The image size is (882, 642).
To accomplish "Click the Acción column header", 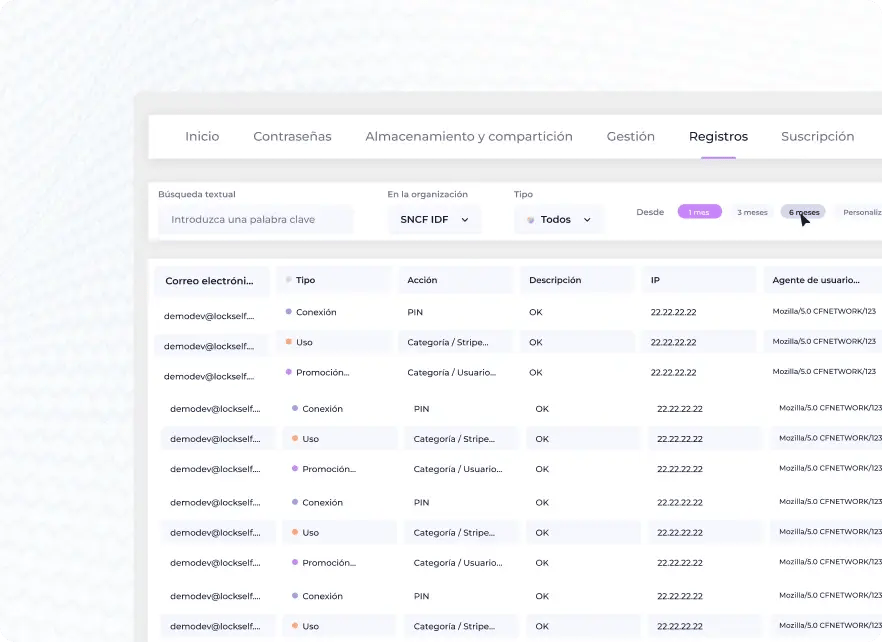I will point(454,280).
